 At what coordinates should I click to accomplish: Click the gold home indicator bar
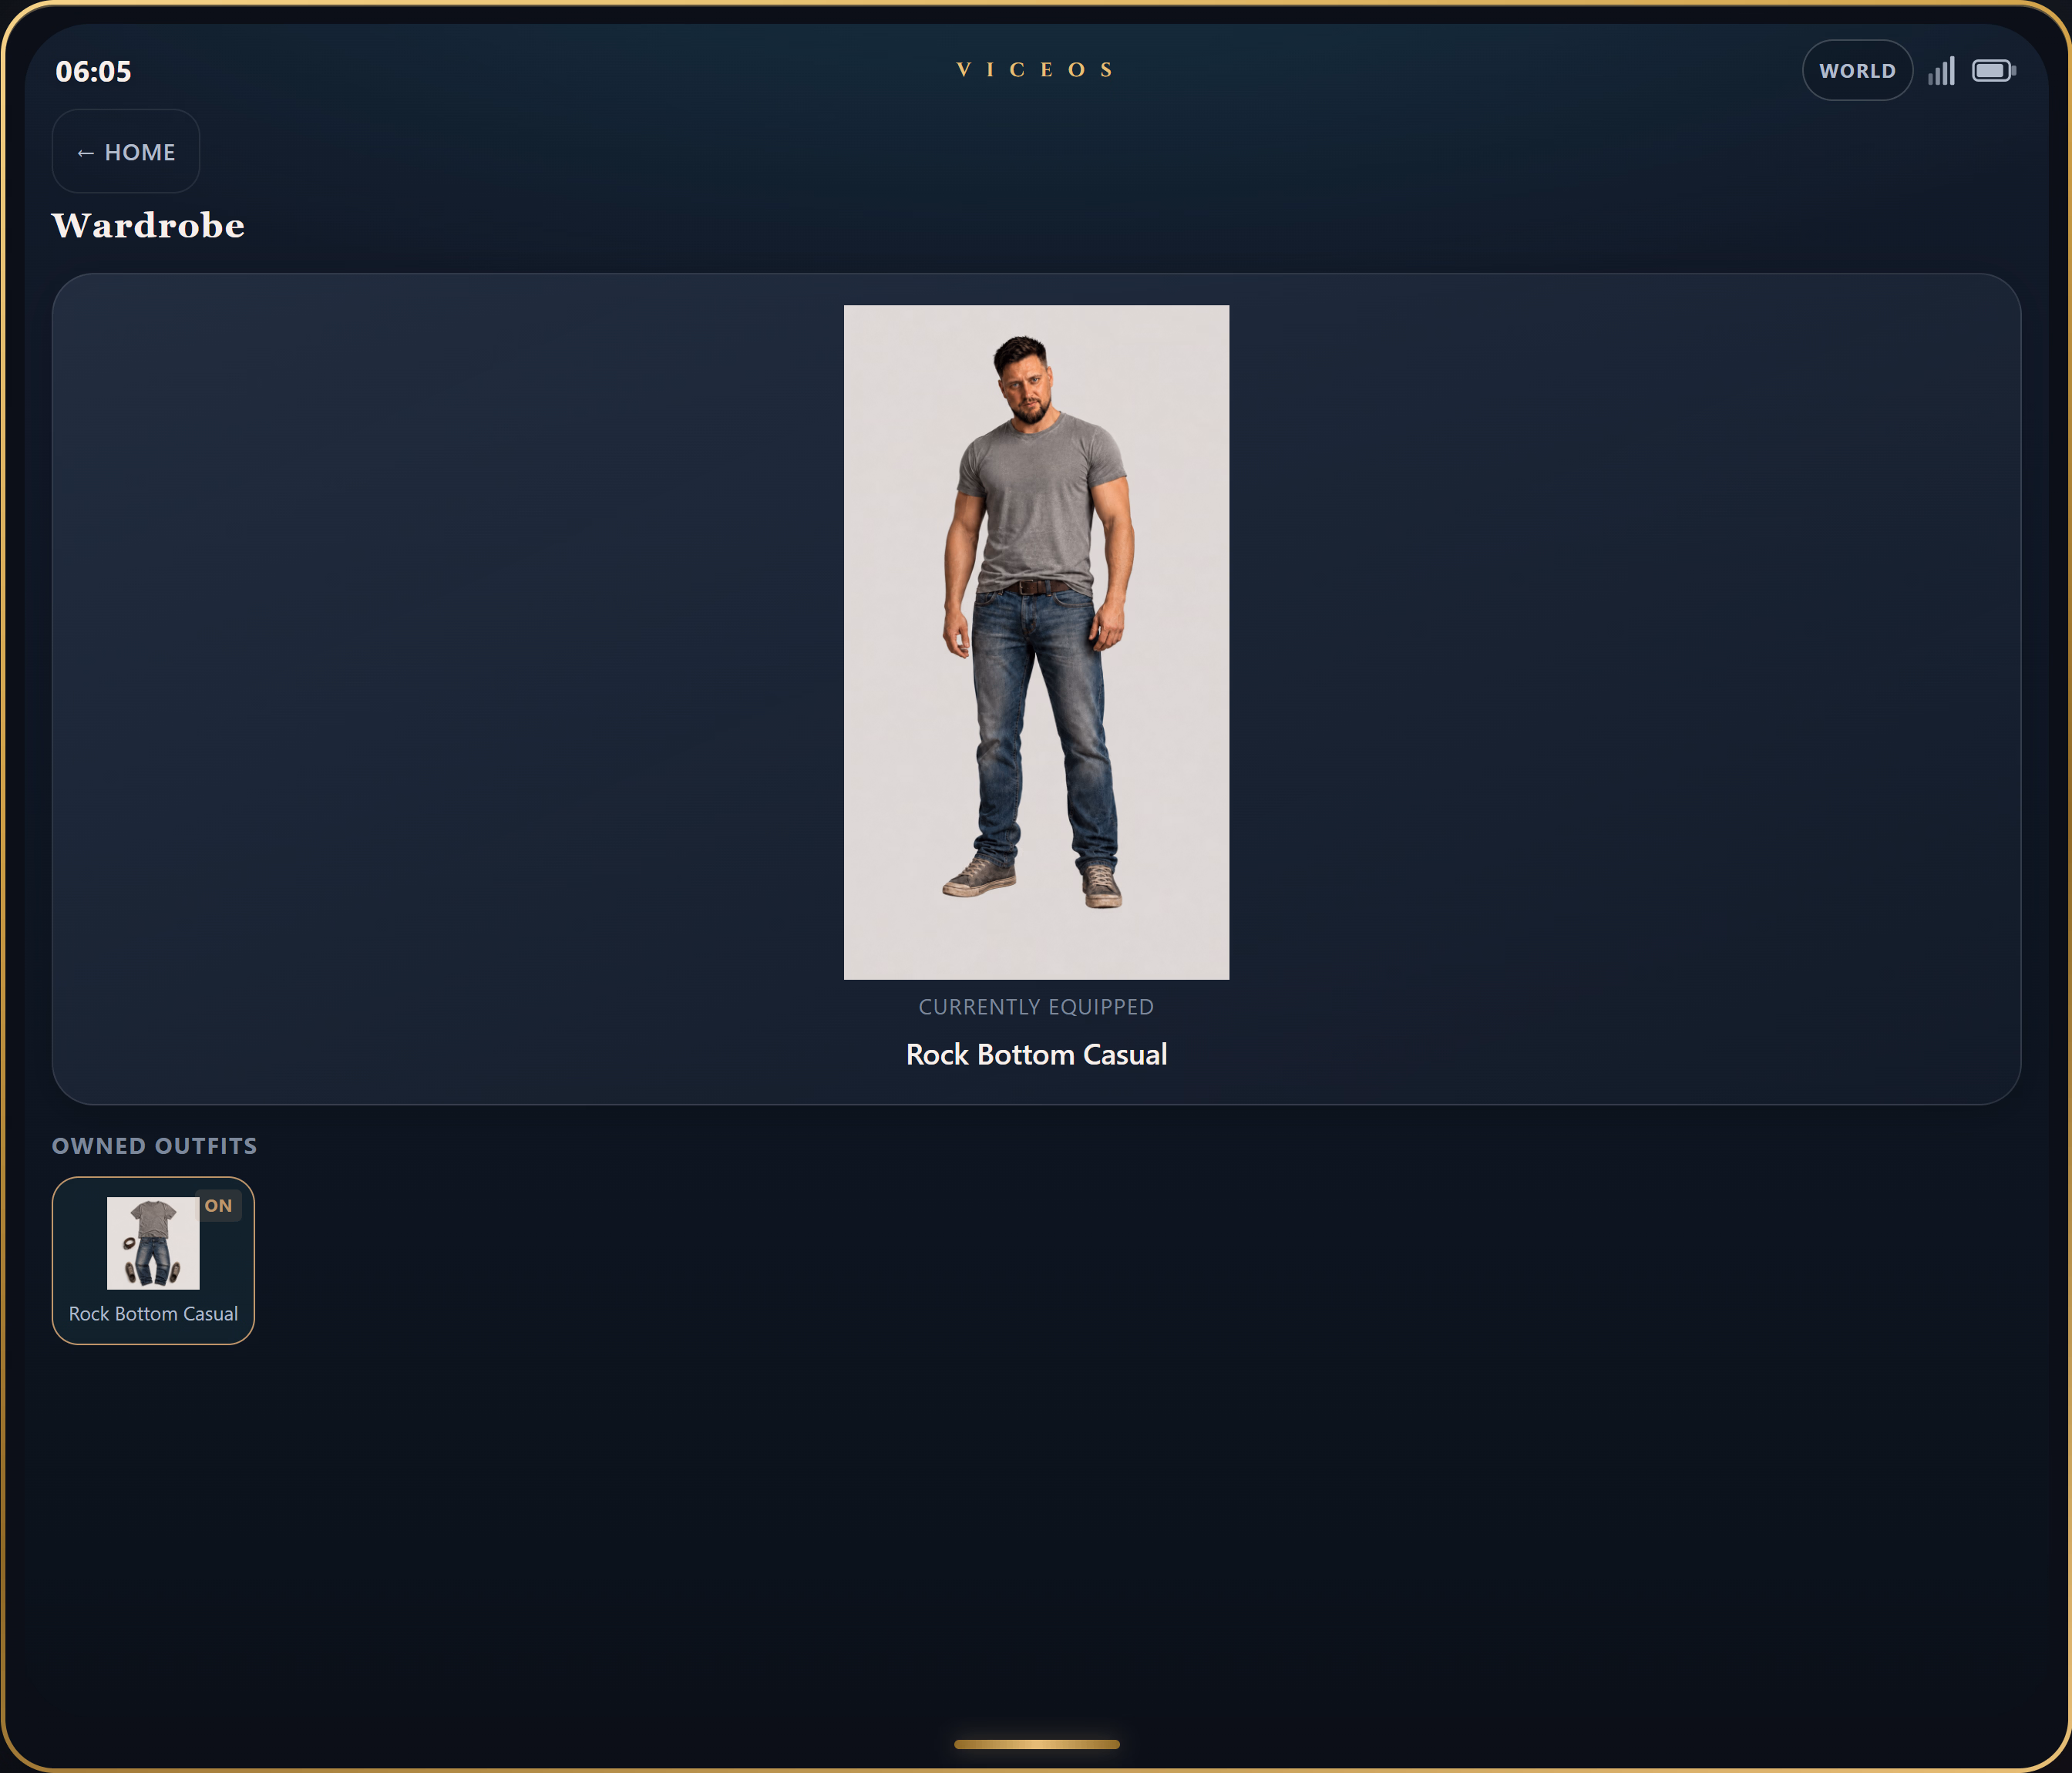(x=1036, y=1744)
